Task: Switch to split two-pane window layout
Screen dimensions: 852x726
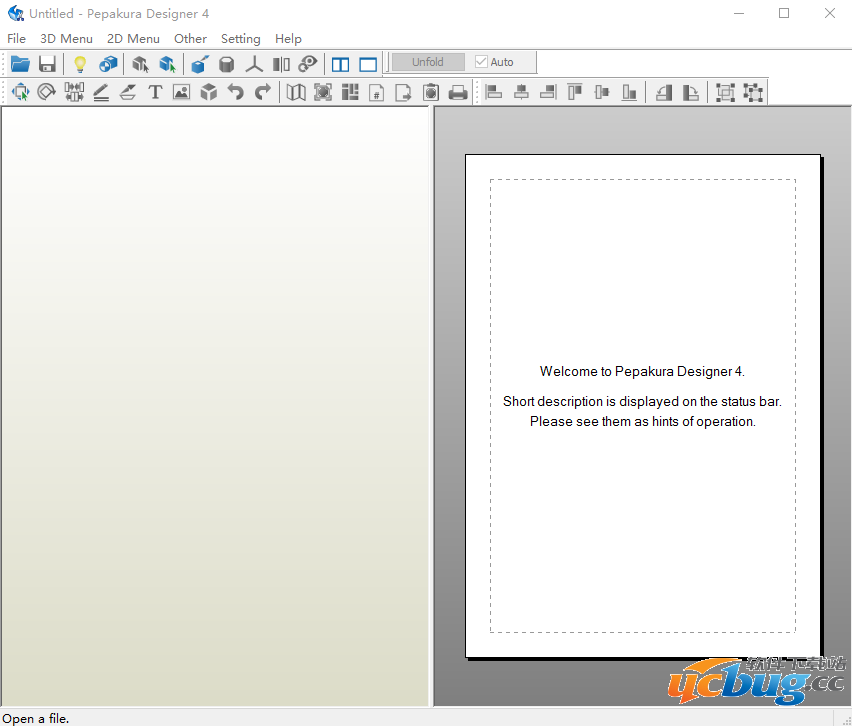Action: 341,64
